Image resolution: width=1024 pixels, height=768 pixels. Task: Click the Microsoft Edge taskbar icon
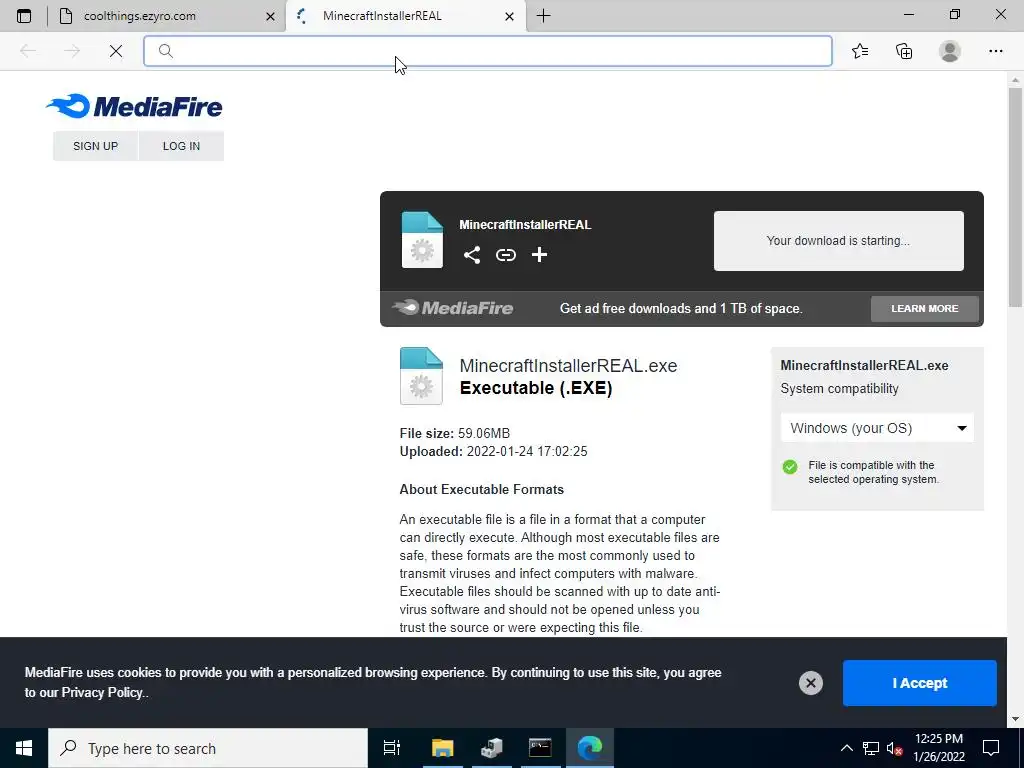point(590,748)
